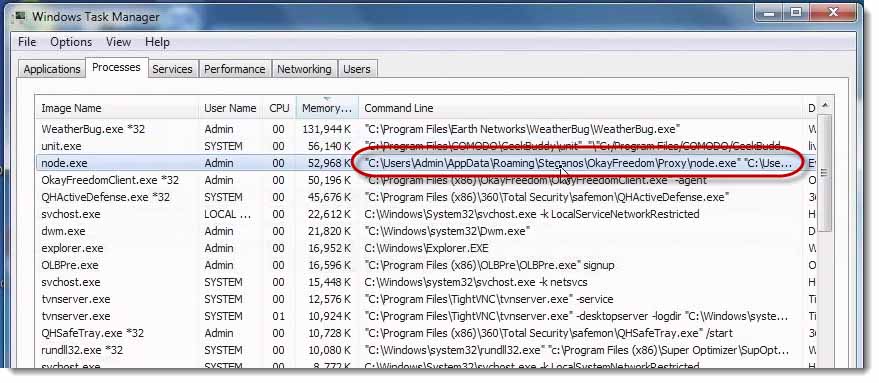Screen dimensions: 879x383
Task: Click the svchost.exe -k netsvcs command line
Action: coord(476,282)
